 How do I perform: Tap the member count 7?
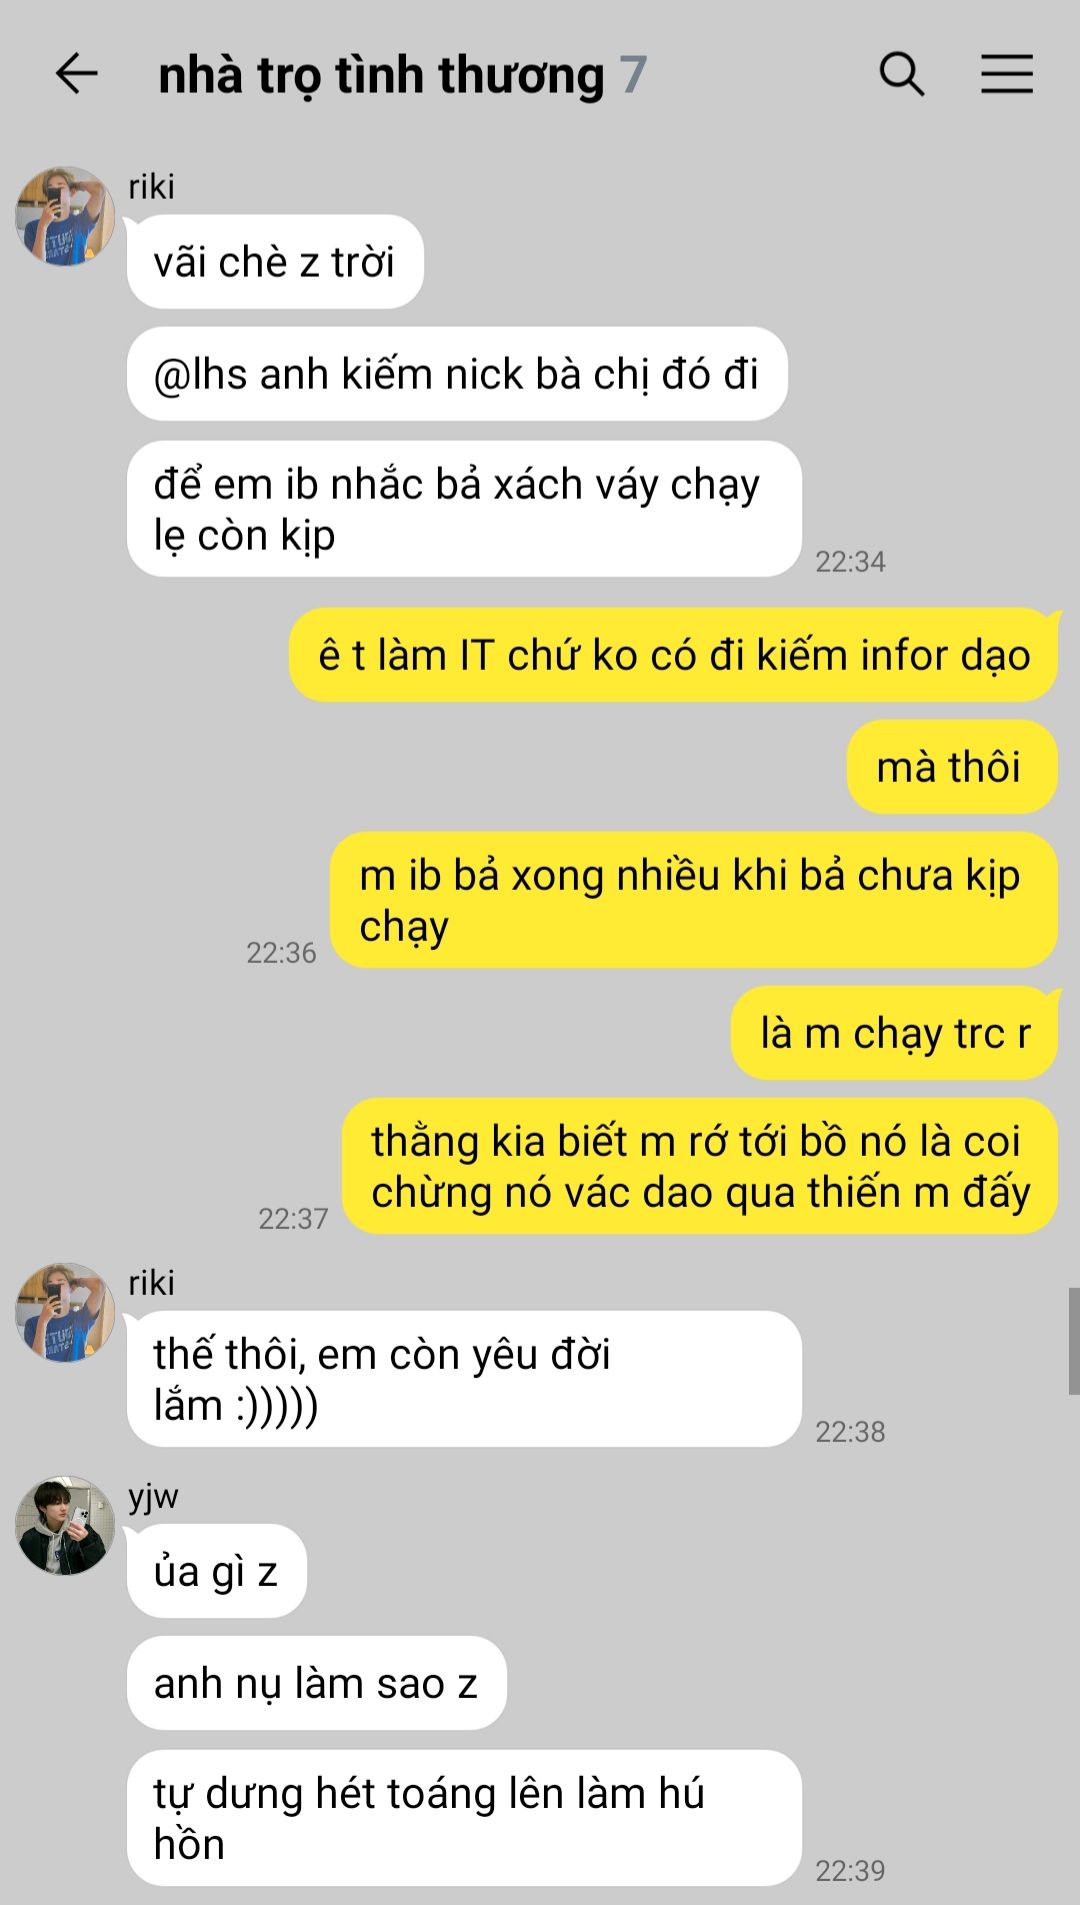coord(633,75)
